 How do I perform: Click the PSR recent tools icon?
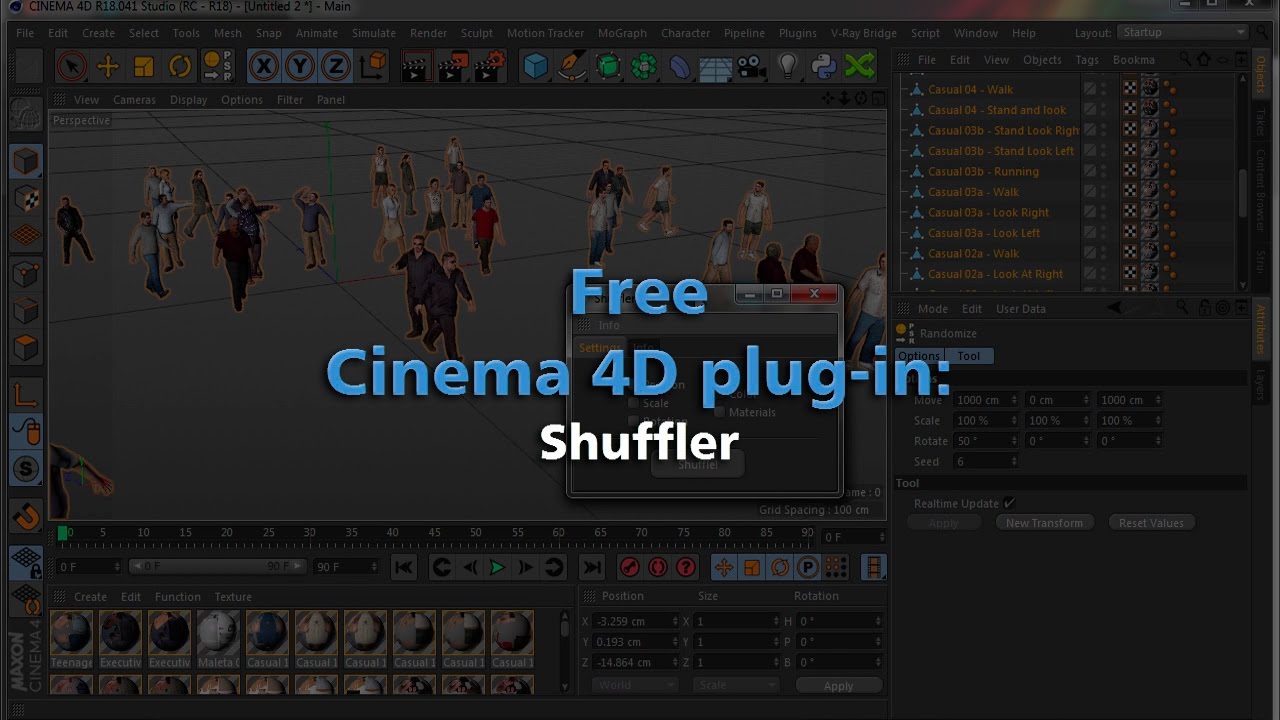pos(217,66)
